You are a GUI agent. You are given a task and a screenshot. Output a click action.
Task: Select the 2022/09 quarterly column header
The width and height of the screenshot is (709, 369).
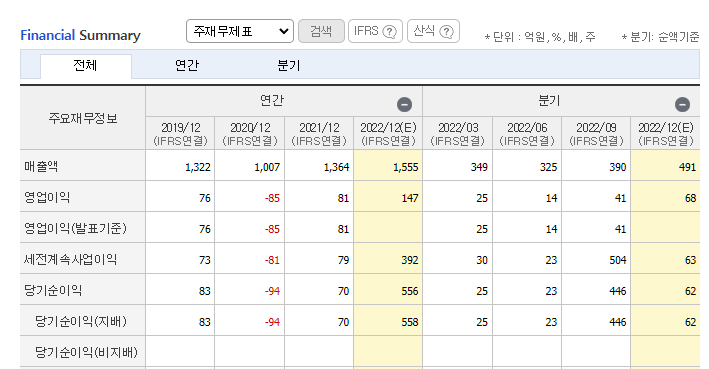tap(596, 133)
